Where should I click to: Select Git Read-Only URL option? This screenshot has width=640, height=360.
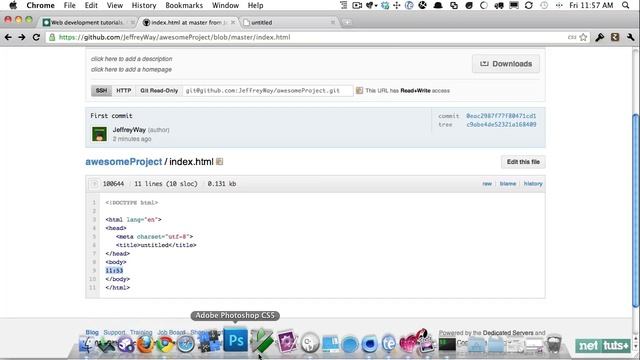159,91
